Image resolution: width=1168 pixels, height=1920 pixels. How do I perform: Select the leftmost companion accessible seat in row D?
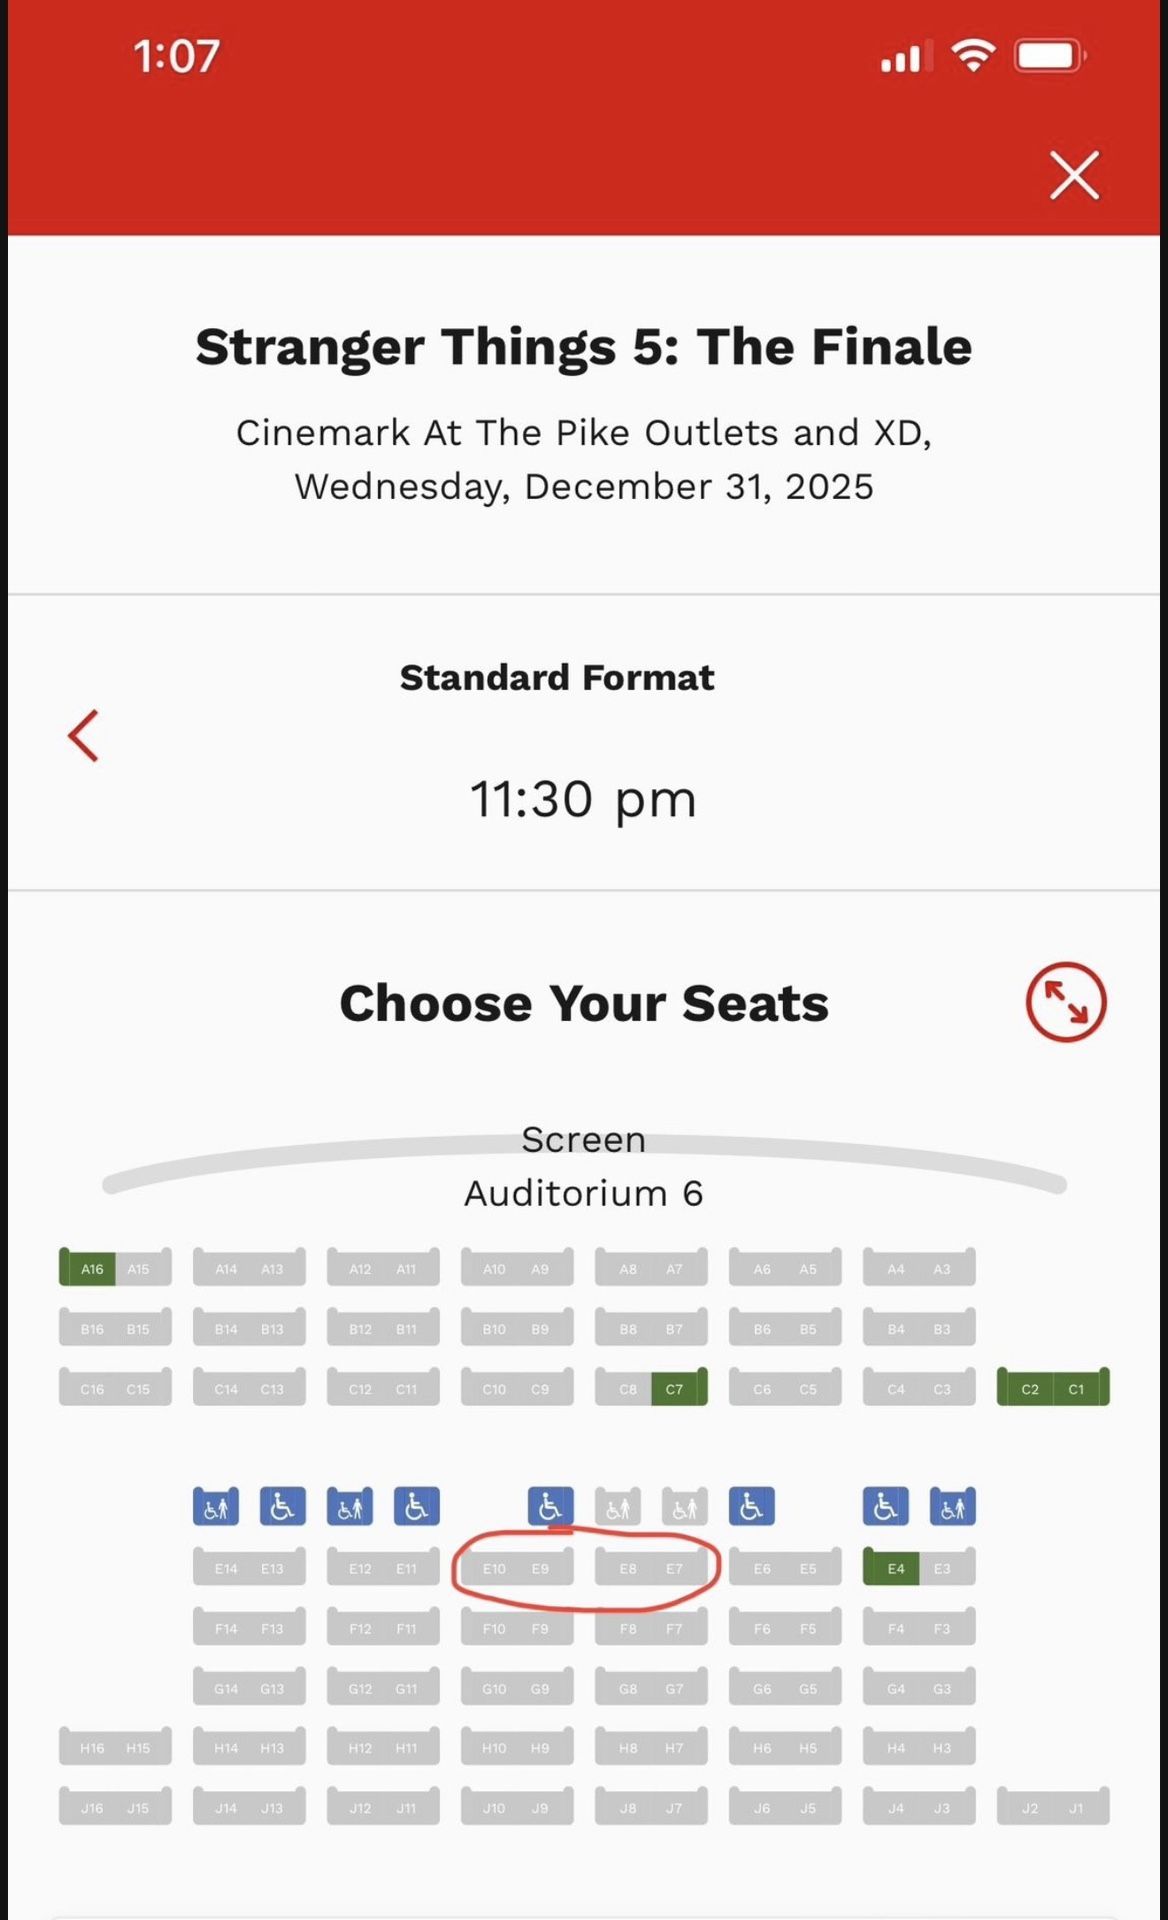[215, 1506]
